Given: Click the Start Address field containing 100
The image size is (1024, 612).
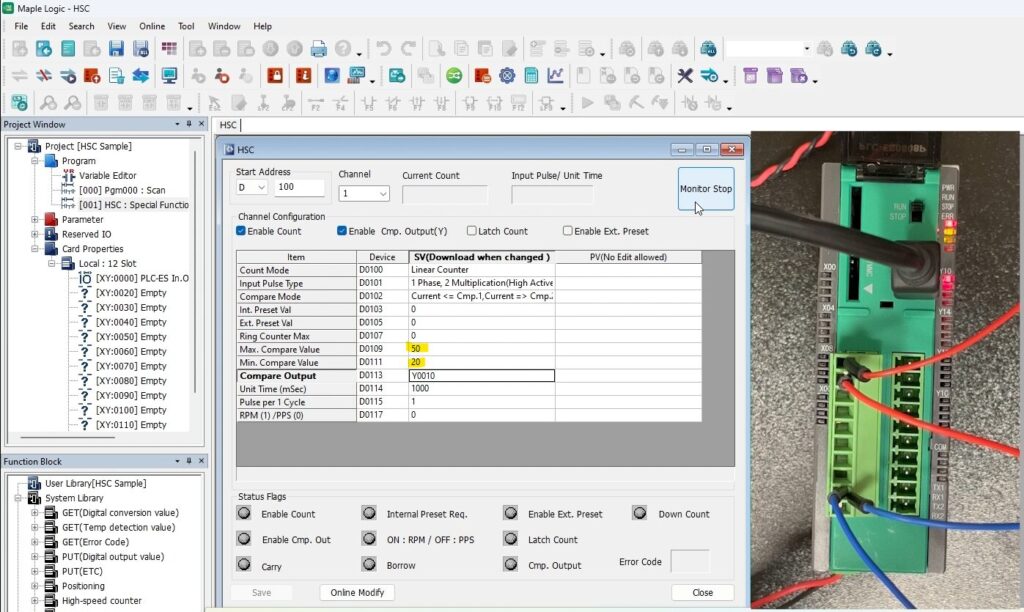Looking at the screenshot, I should 299,187.
